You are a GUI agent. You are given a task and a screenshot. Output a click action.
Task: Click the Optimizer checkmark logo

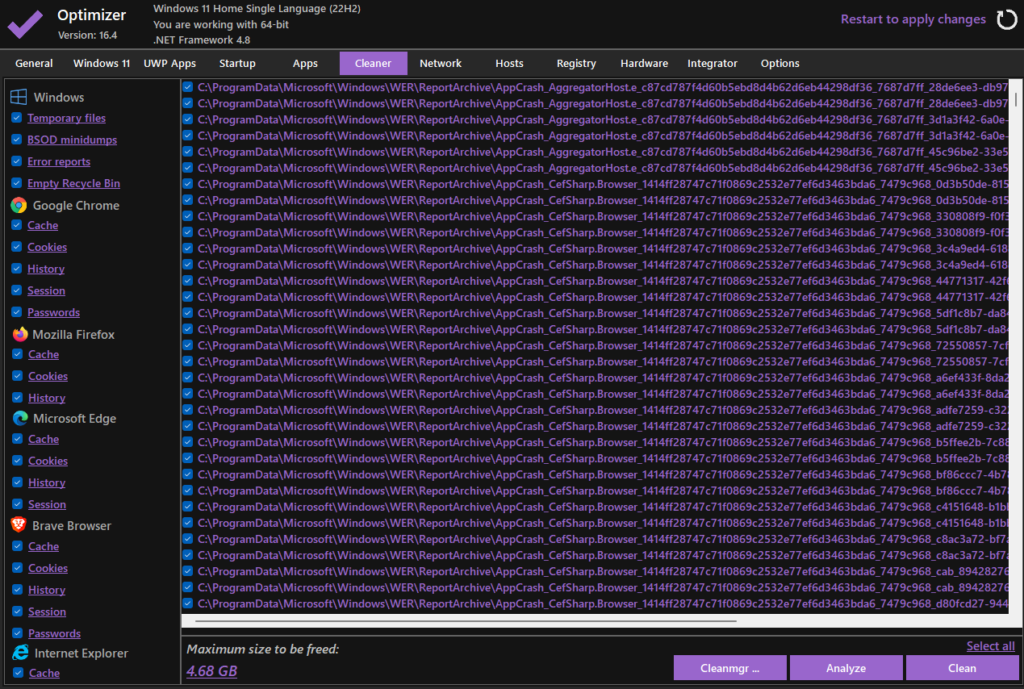(25, 22)
